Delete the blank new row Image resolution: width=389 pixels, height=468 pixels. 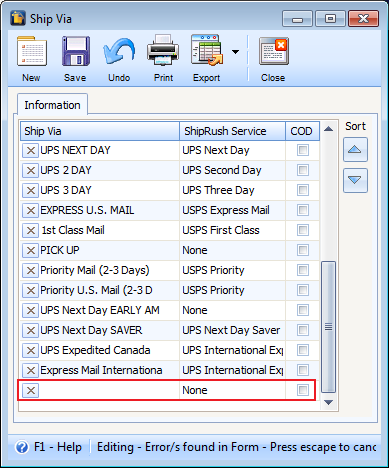31,390
